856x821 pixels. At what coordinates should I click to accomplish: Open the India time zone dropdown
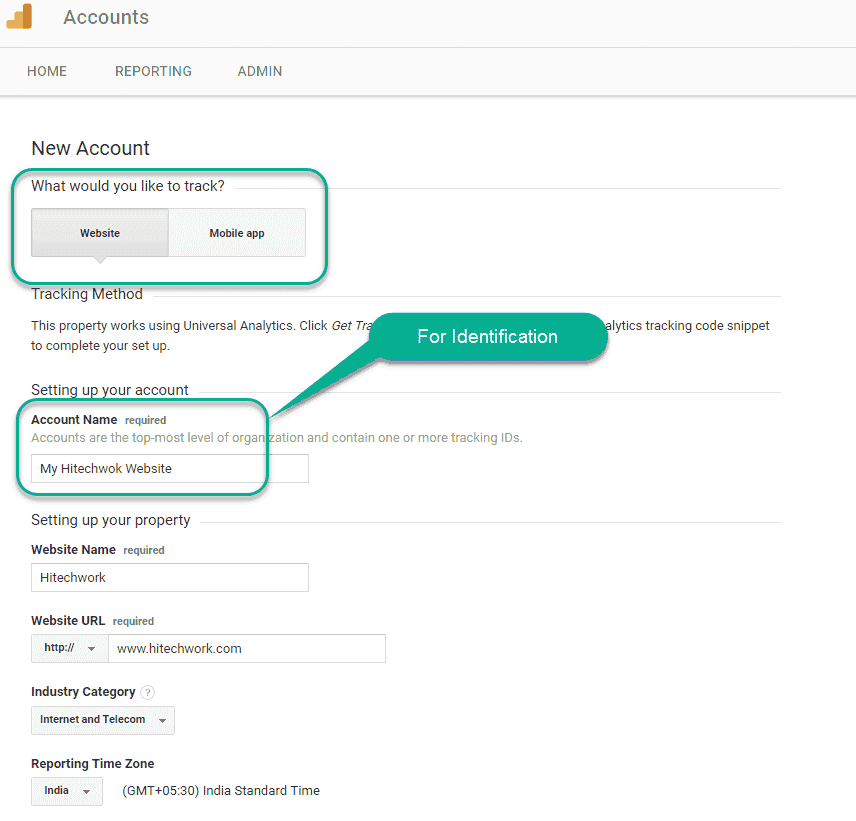(x=67, y=791)
